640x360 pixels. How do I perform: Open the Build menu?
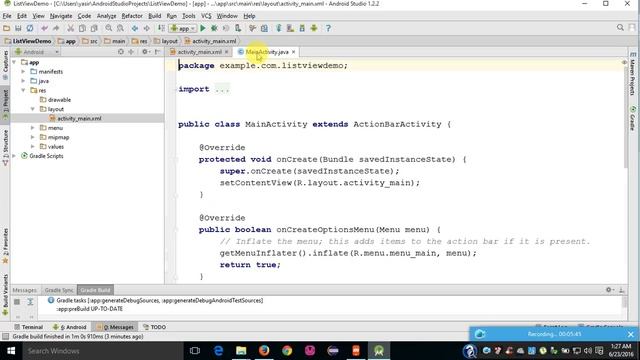[x=154, y=16]
